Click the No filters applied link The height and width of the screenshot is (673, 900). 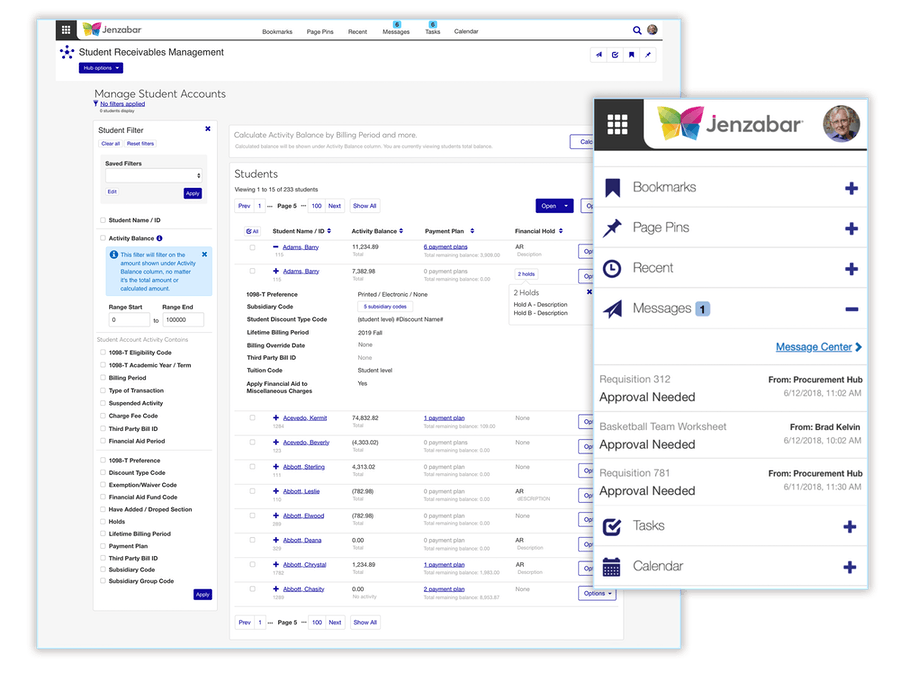click(122, 104)
